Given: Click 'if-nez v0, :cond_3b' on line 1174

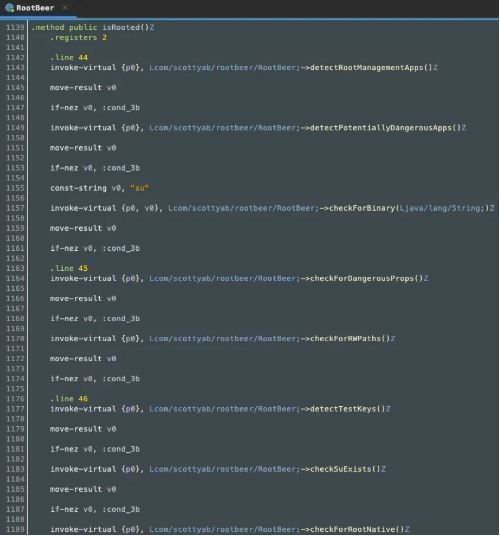Looking at the screenshot, I should [95, 379].
